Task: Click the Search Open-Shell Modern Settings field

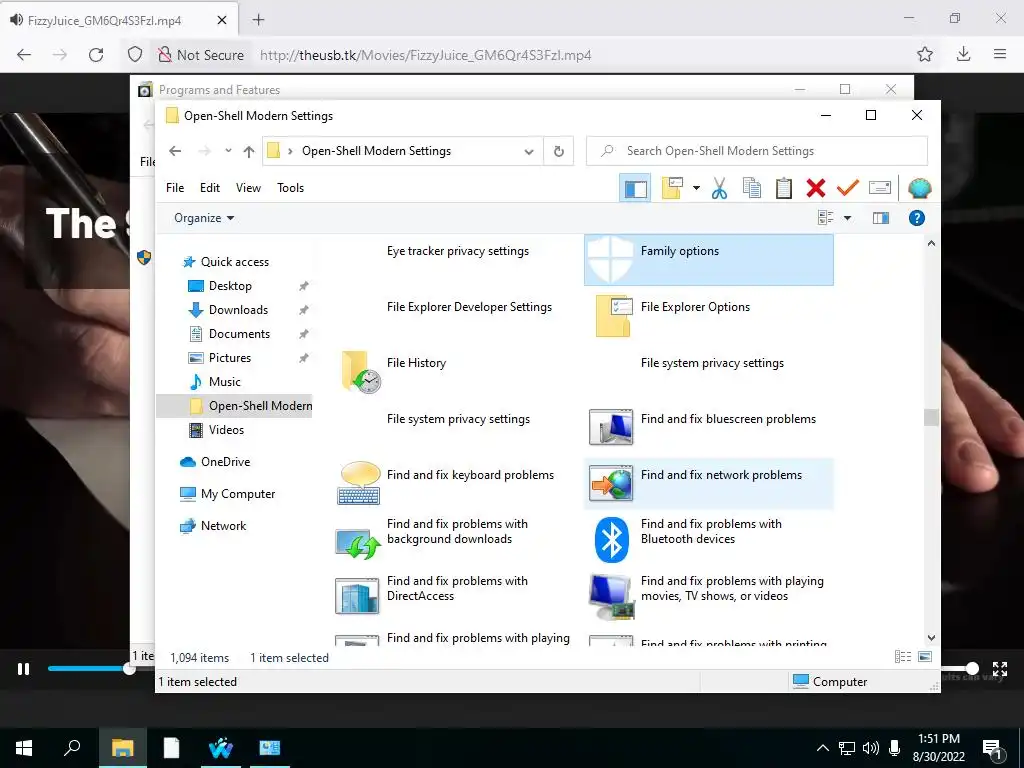Action: [x=757, y=151]
